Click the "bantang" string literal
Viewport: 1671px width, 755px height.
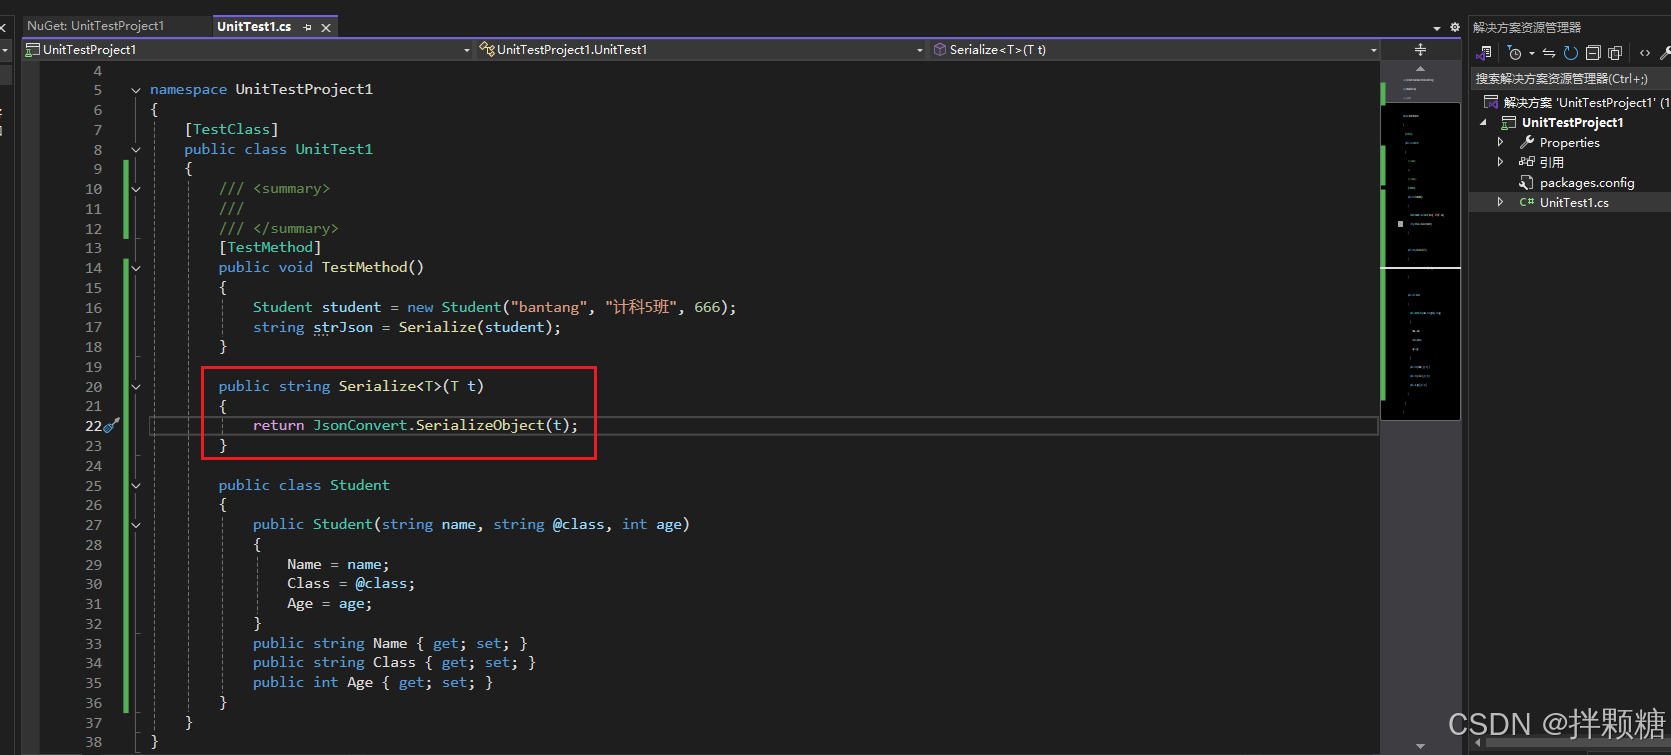pos(549,307)
